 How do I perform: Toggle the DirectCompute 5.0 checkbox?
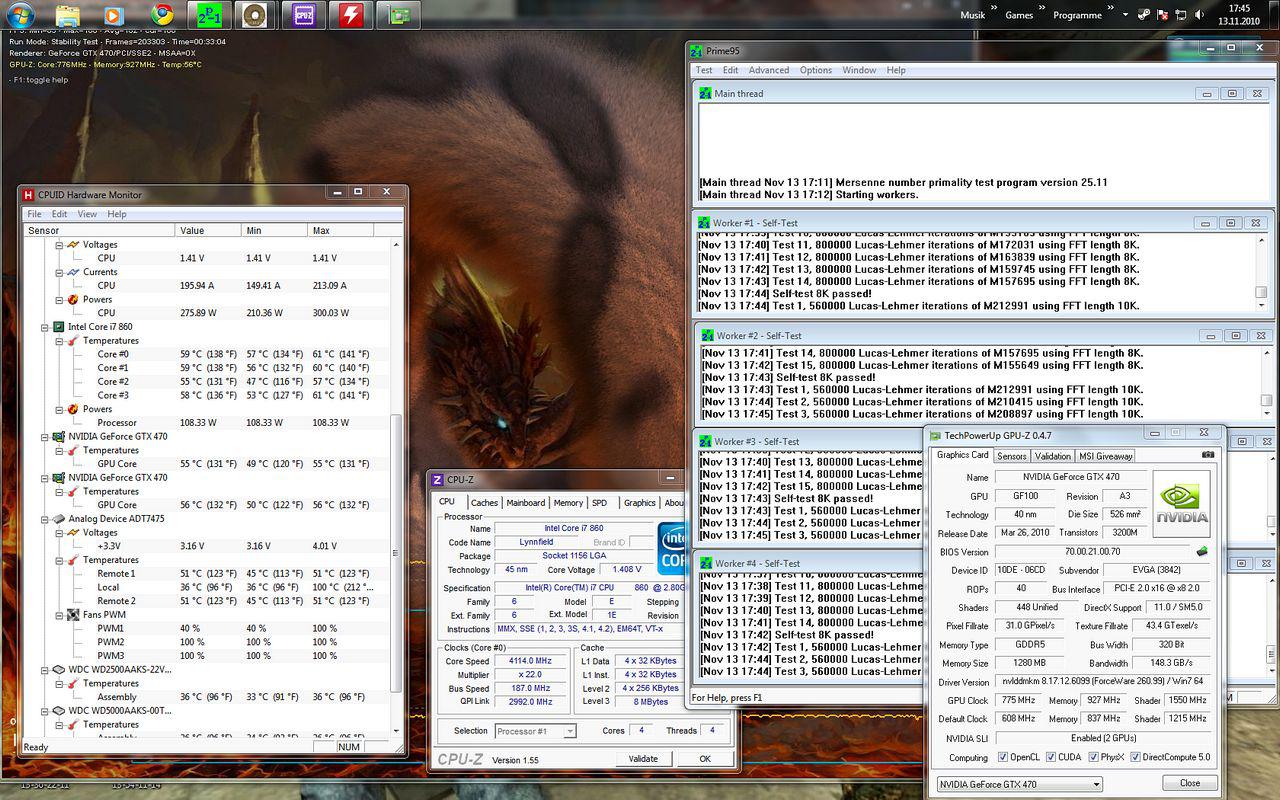[1136, 757]
